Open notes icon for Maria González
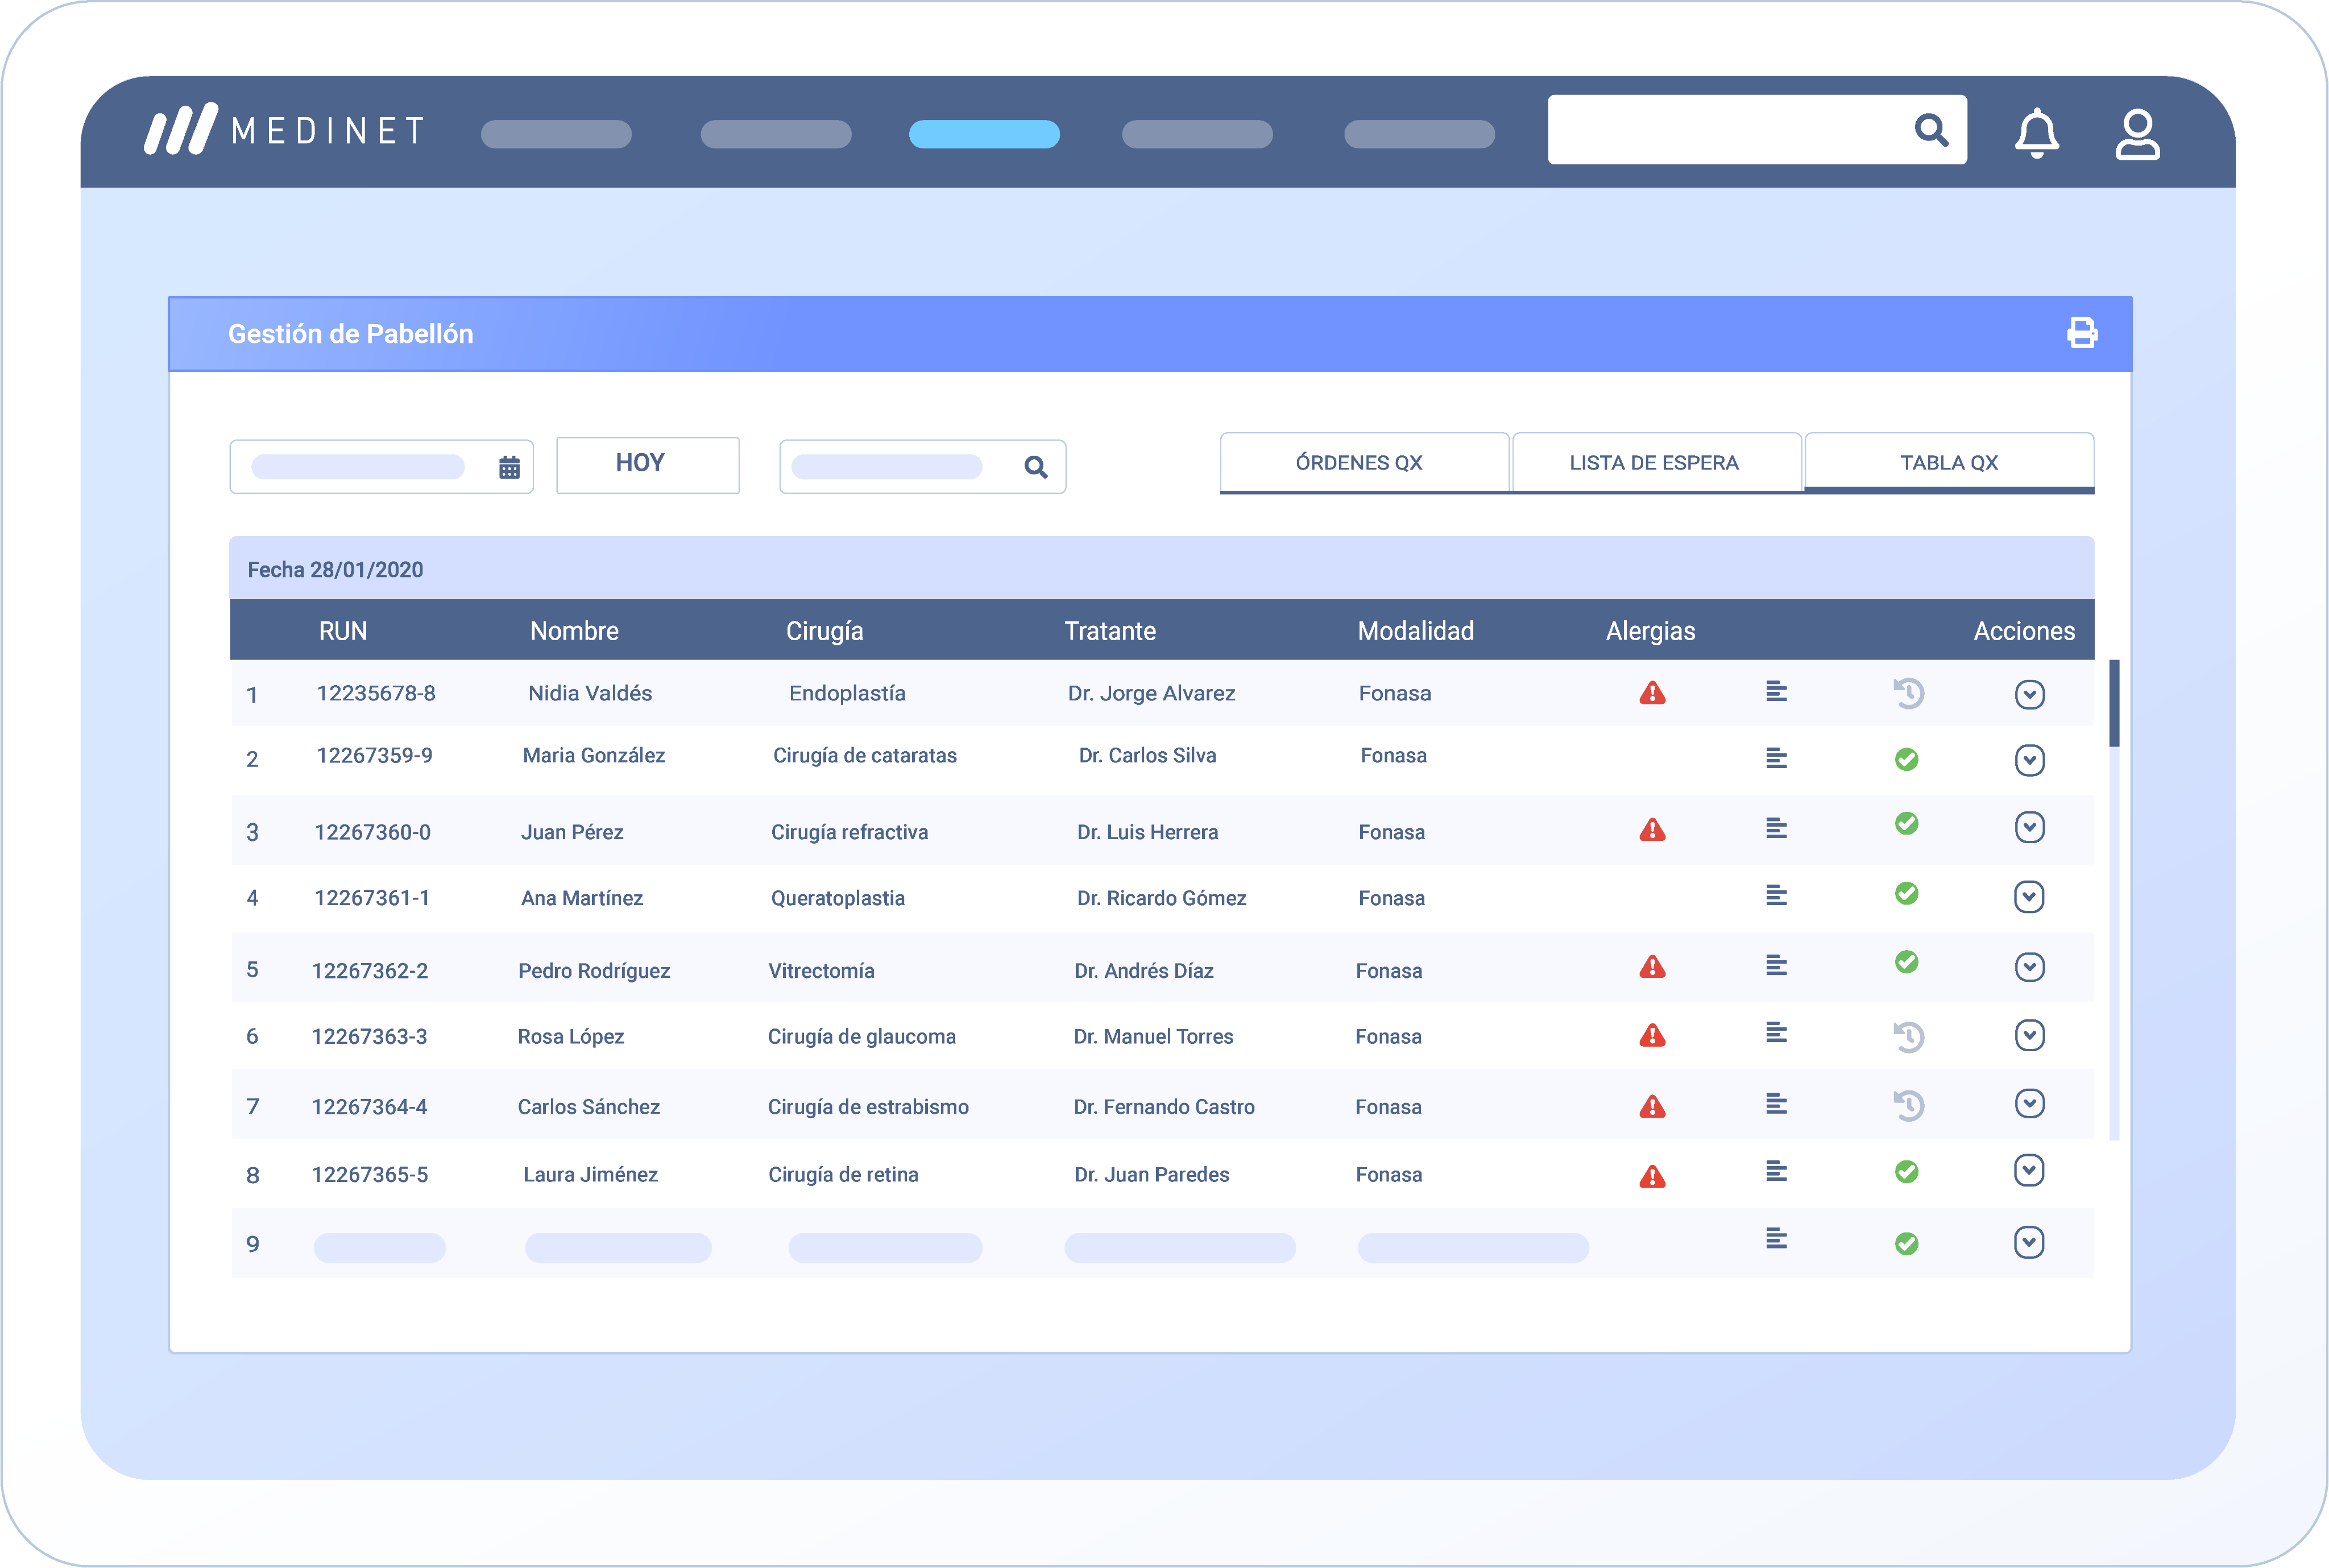The height and width of the screenshot is (1568, 2329). click(x=1776, y=758)
